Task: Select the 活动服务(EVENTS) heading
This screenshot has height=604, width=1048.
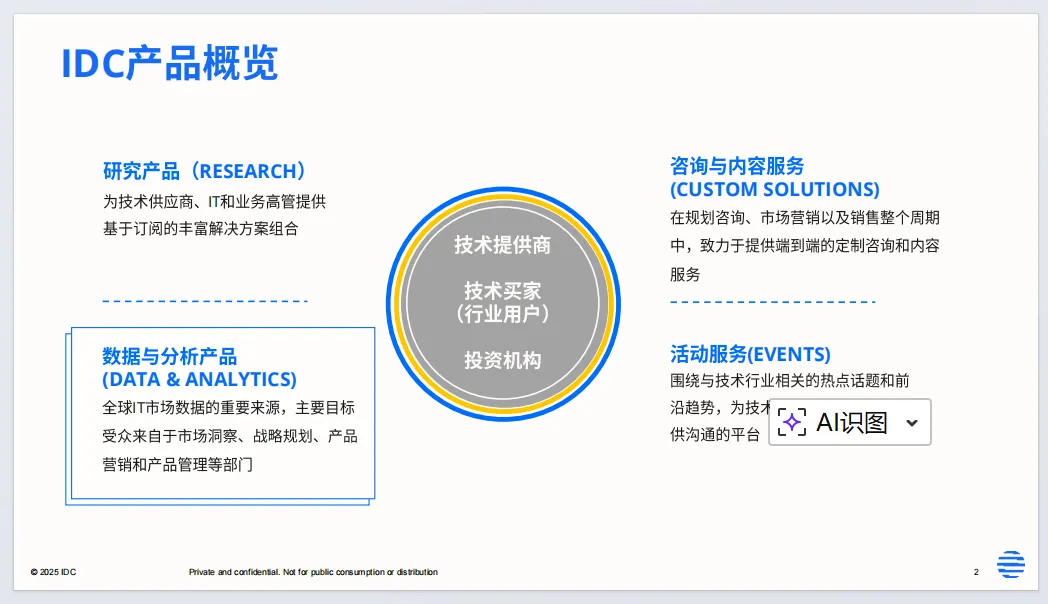Action: click(x=750, y=354)
